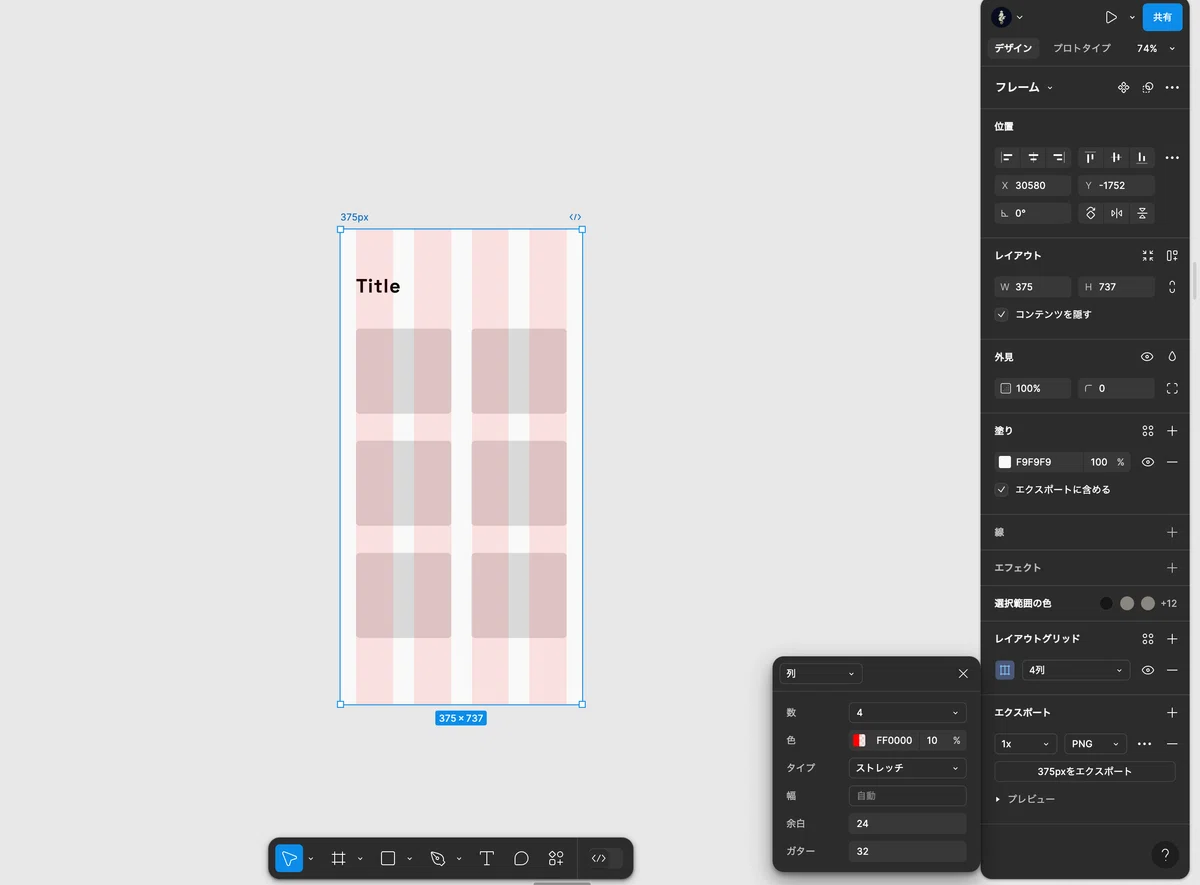The width and height of the screenshot is (1200, 885).
Task: Open the styles icon in 塗り section
Action: [1148, 431]
